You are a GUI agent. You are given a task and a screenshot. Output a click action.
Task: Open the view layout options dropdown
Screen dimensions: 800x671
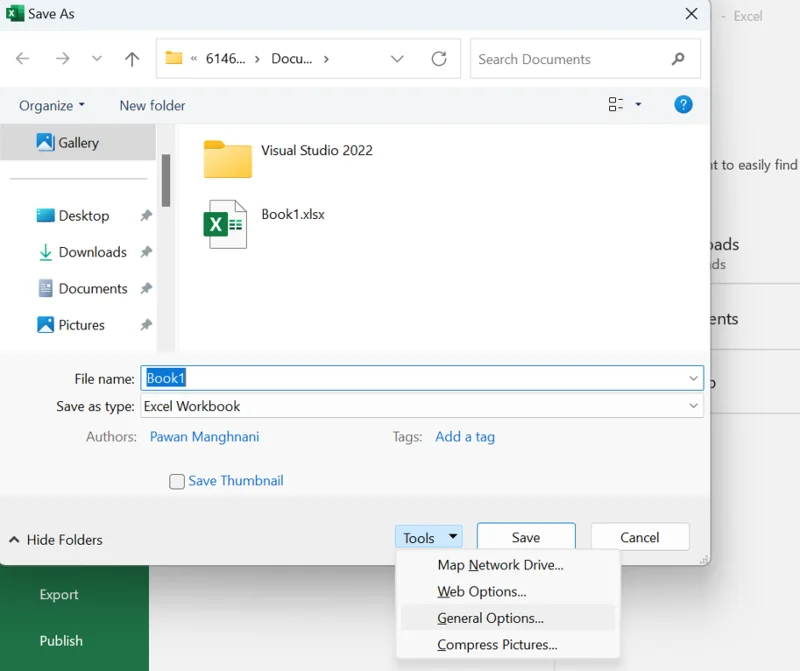638,105
